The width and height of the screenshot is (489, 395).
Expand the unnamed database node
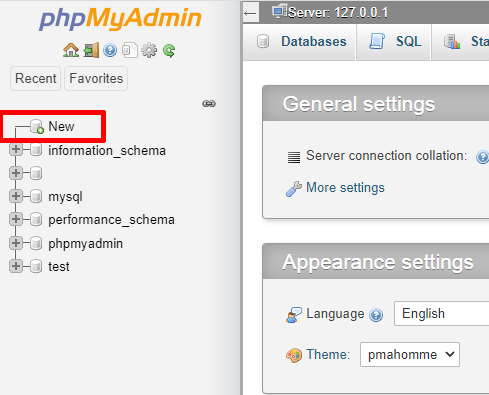[x=16, y=173]
